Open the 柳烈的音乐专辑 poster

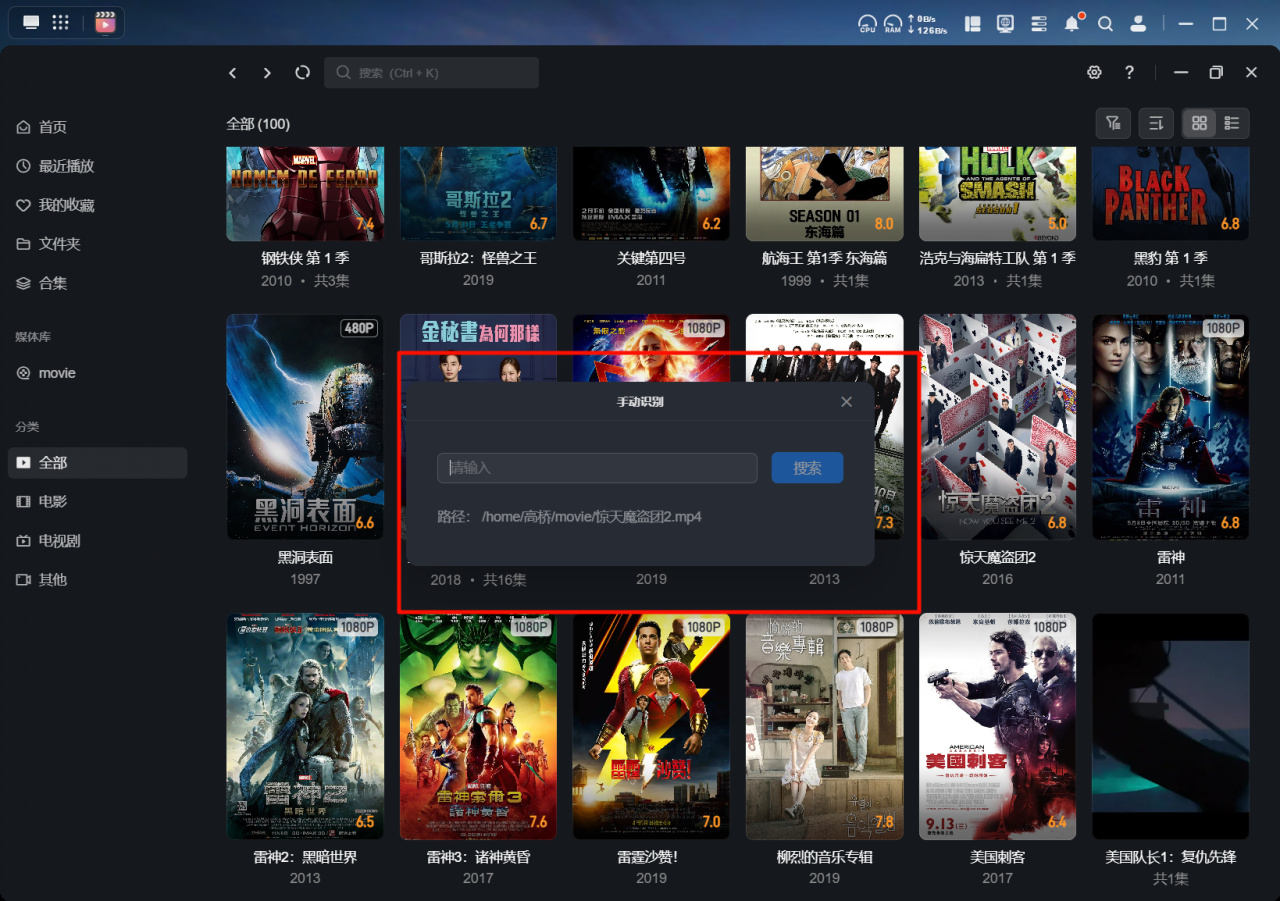(824, 726)
